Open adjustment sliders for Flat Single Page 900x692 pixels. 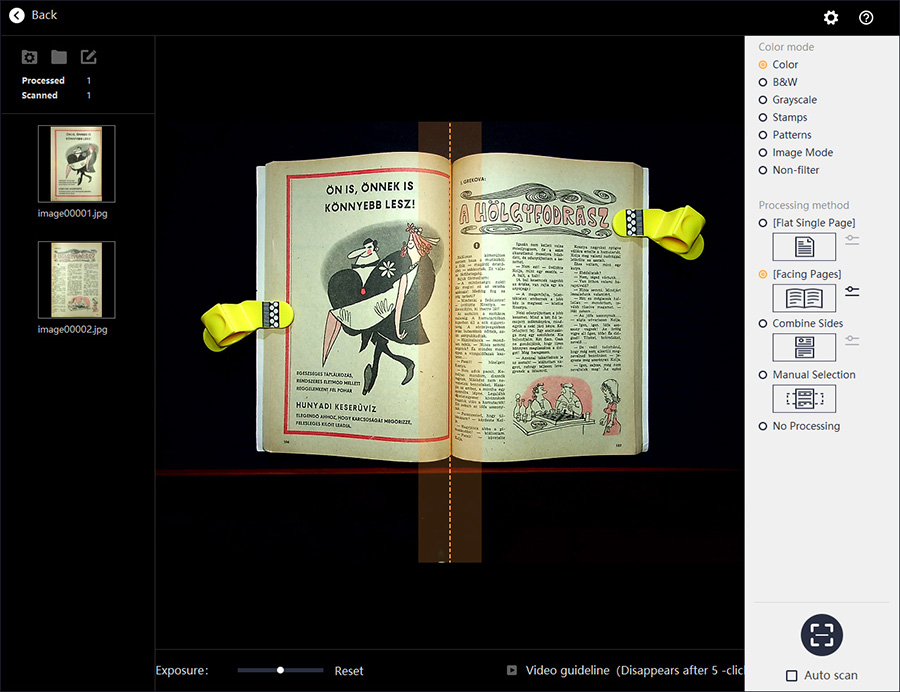(852, 240)
